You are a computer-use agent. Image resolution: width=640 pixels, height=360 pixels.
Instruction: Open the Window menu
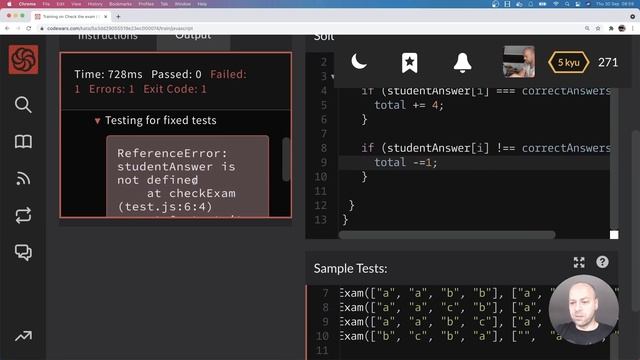click(182, 4)
